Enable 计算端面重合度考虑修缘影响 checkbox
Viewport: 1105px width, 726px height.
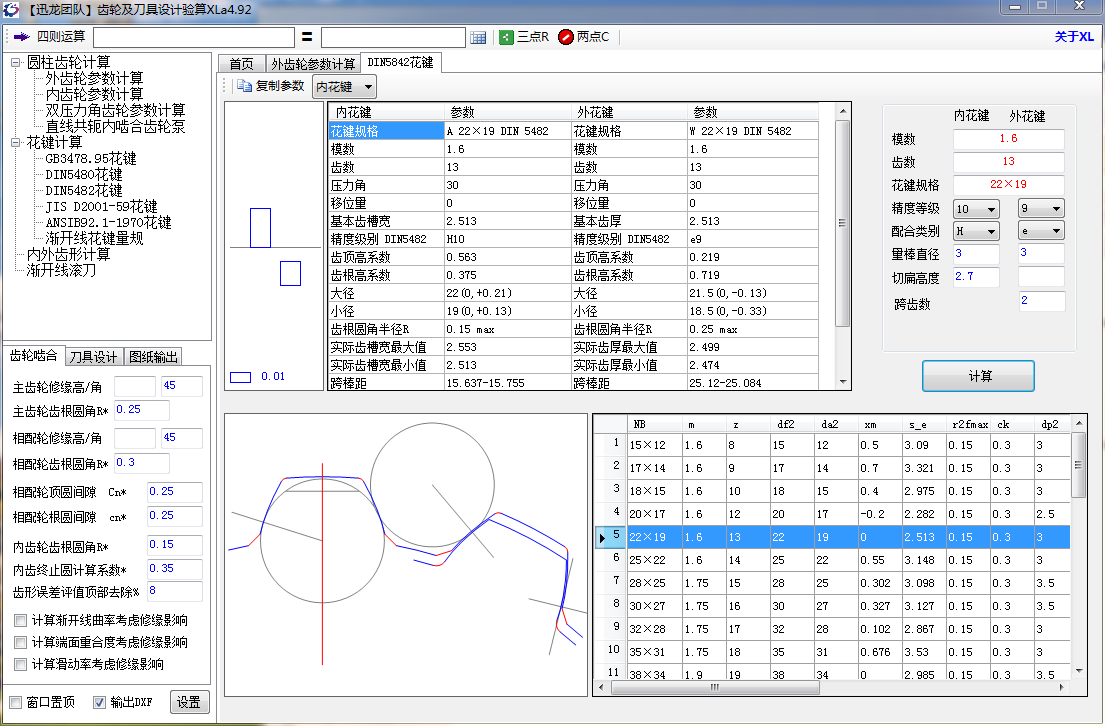[20, 643]
